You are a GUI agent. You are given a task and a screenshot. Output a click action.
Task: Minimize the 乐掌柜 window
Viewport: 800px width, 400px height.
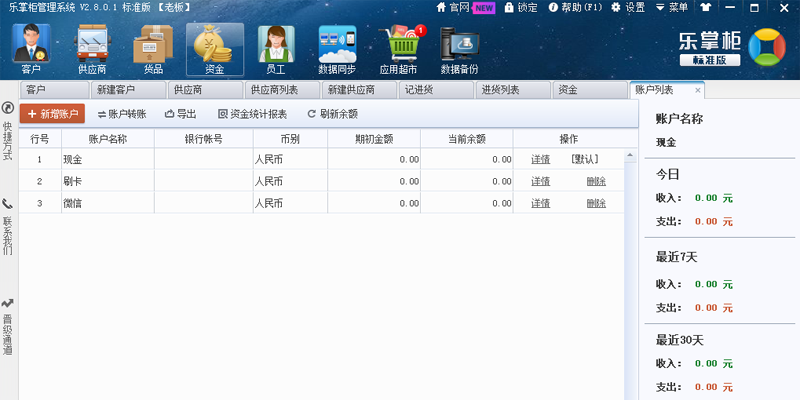730,8
